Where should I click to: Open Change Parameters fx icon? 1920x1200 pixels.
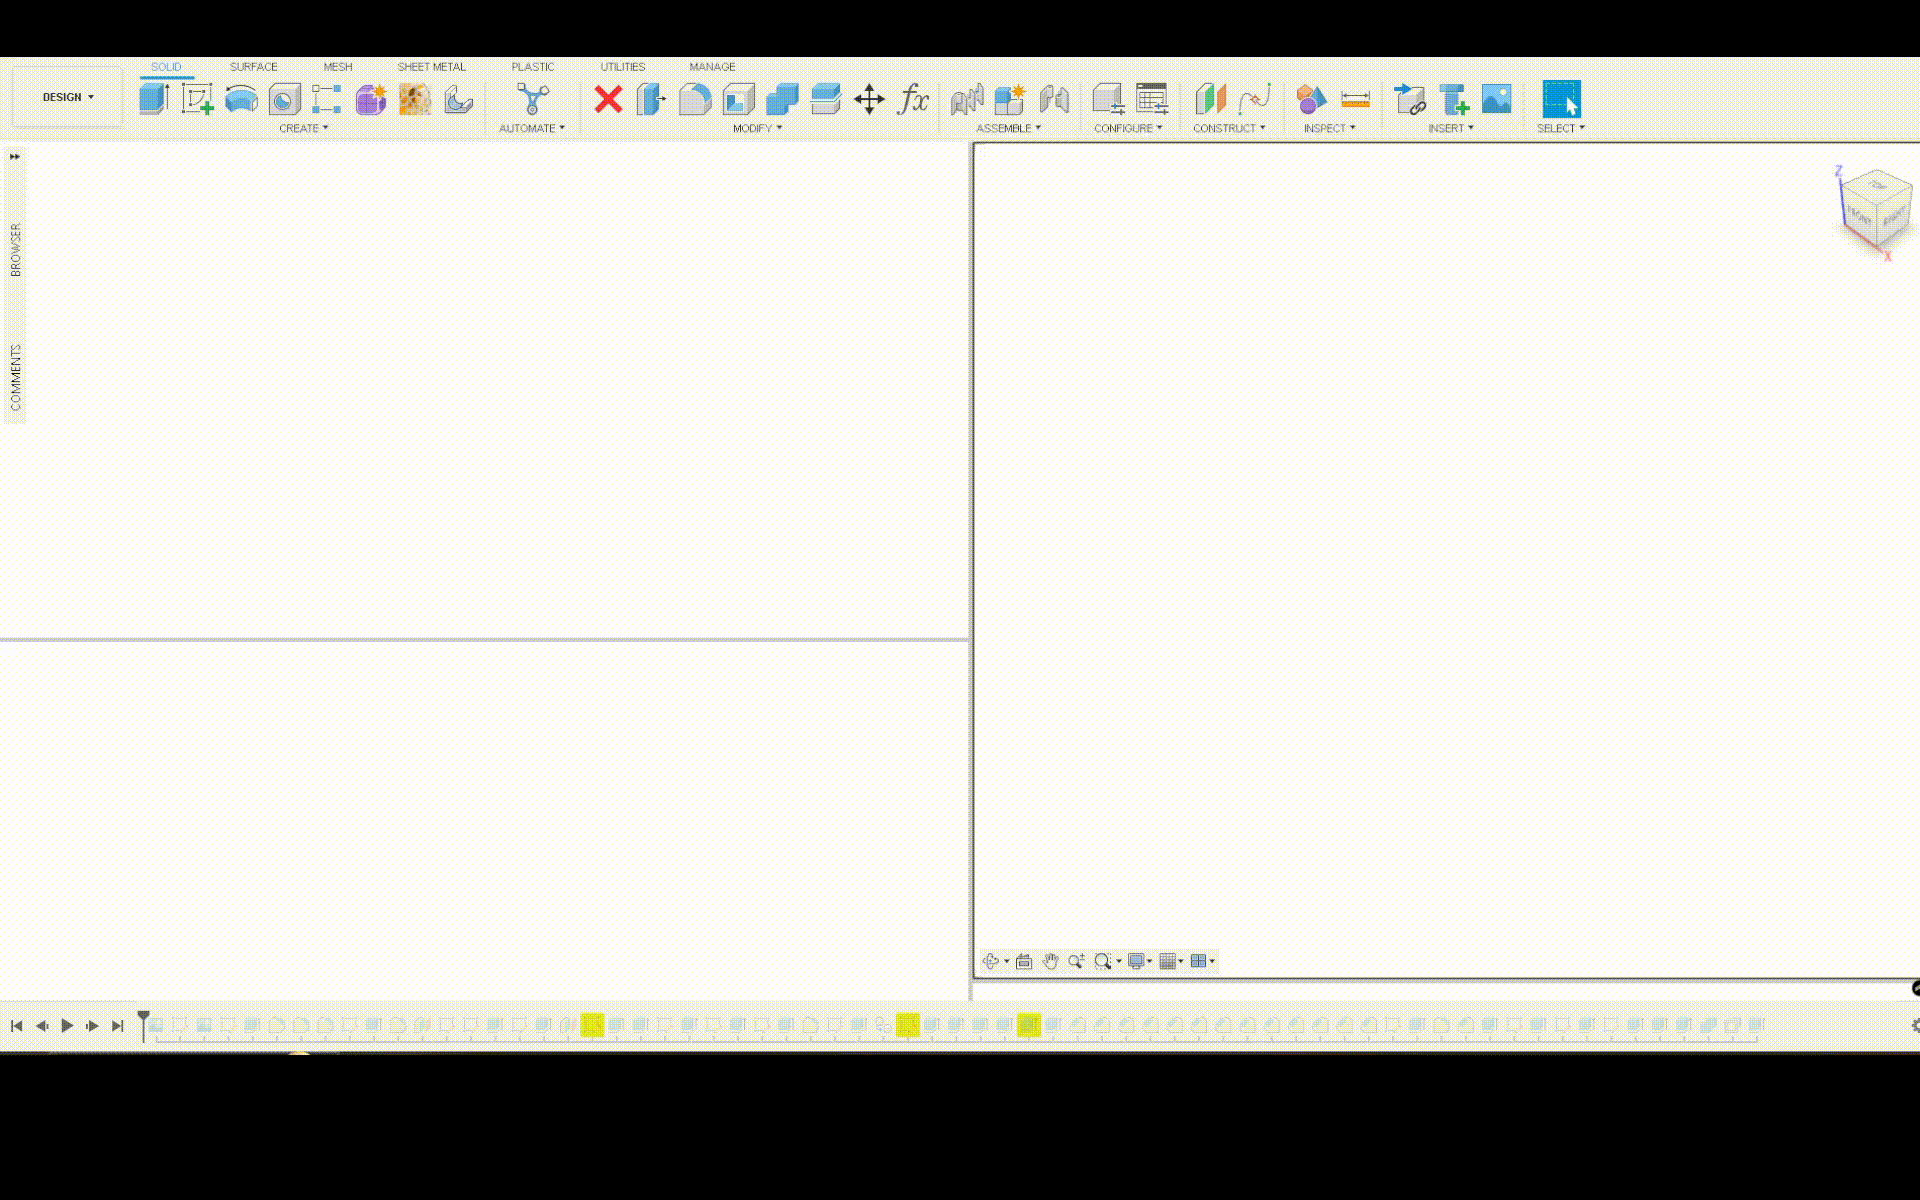click(913, 99)
